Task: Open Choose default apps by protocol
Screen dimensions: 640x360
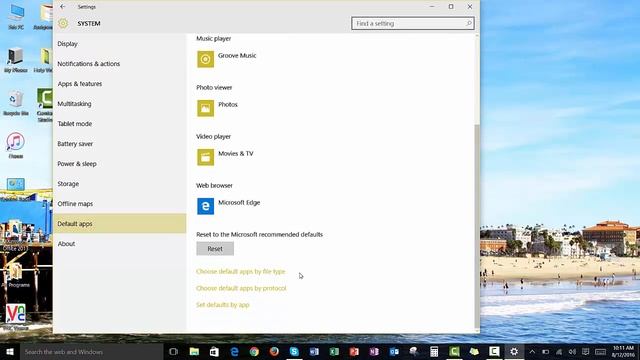Action: tap(241, 288)
